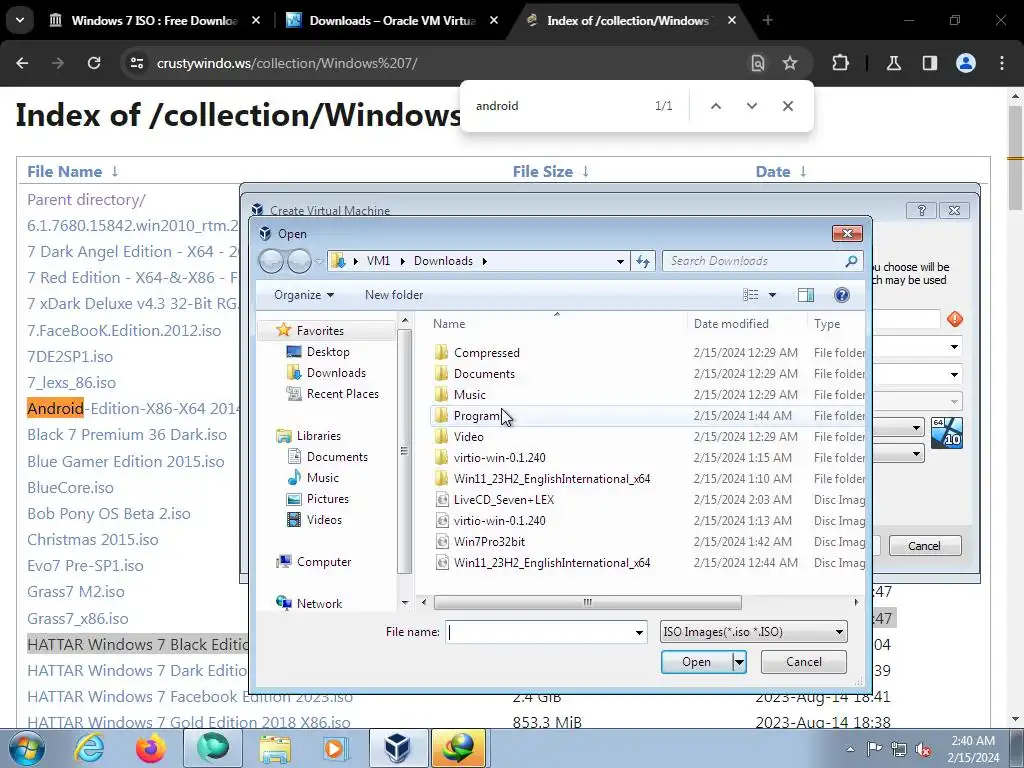Toggle the preview pane icon
The width and height of the screenshot is (1024, 768).
806,295
